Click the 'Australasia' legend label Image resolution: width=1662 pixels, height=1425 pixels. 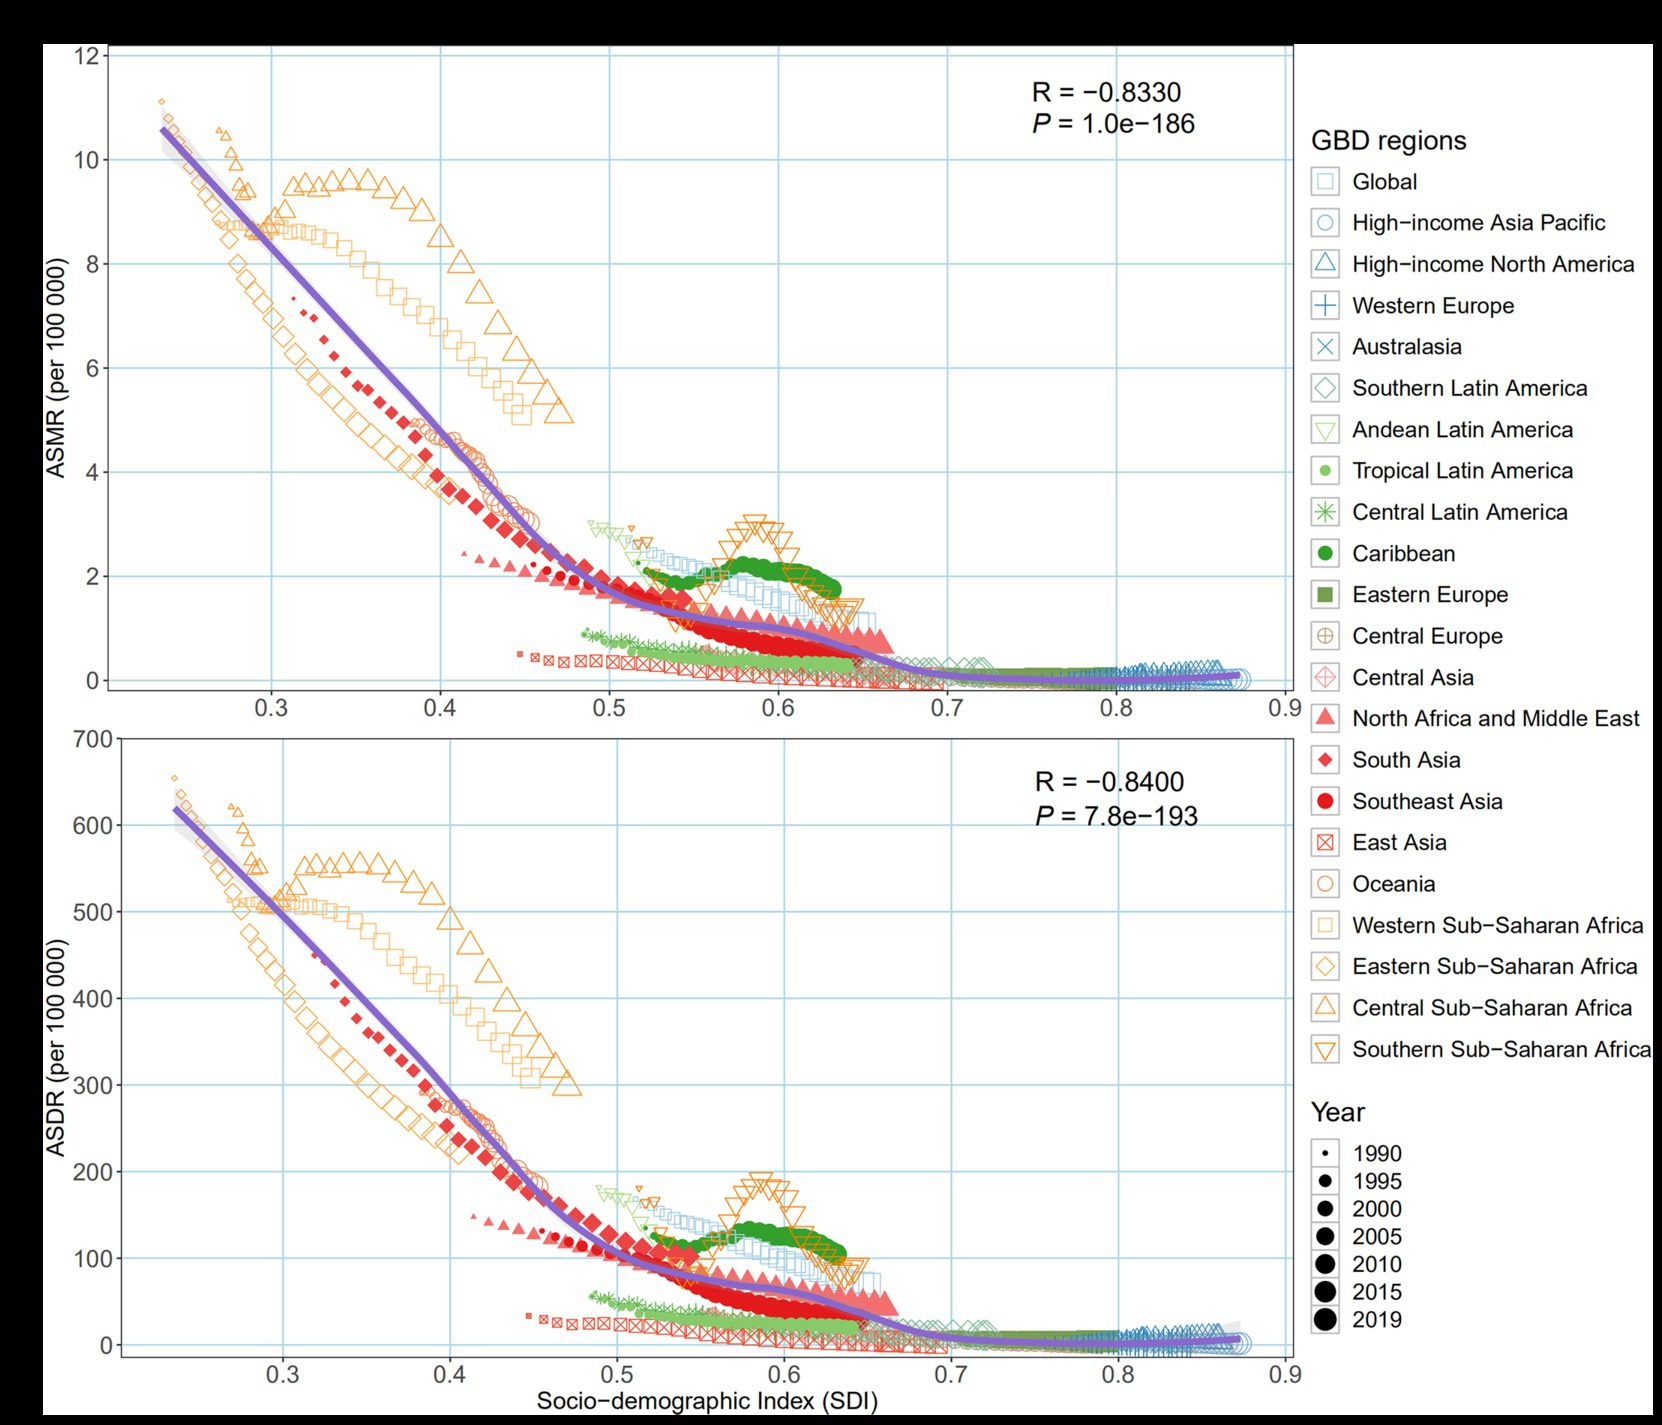click(x=1406, y=347)
